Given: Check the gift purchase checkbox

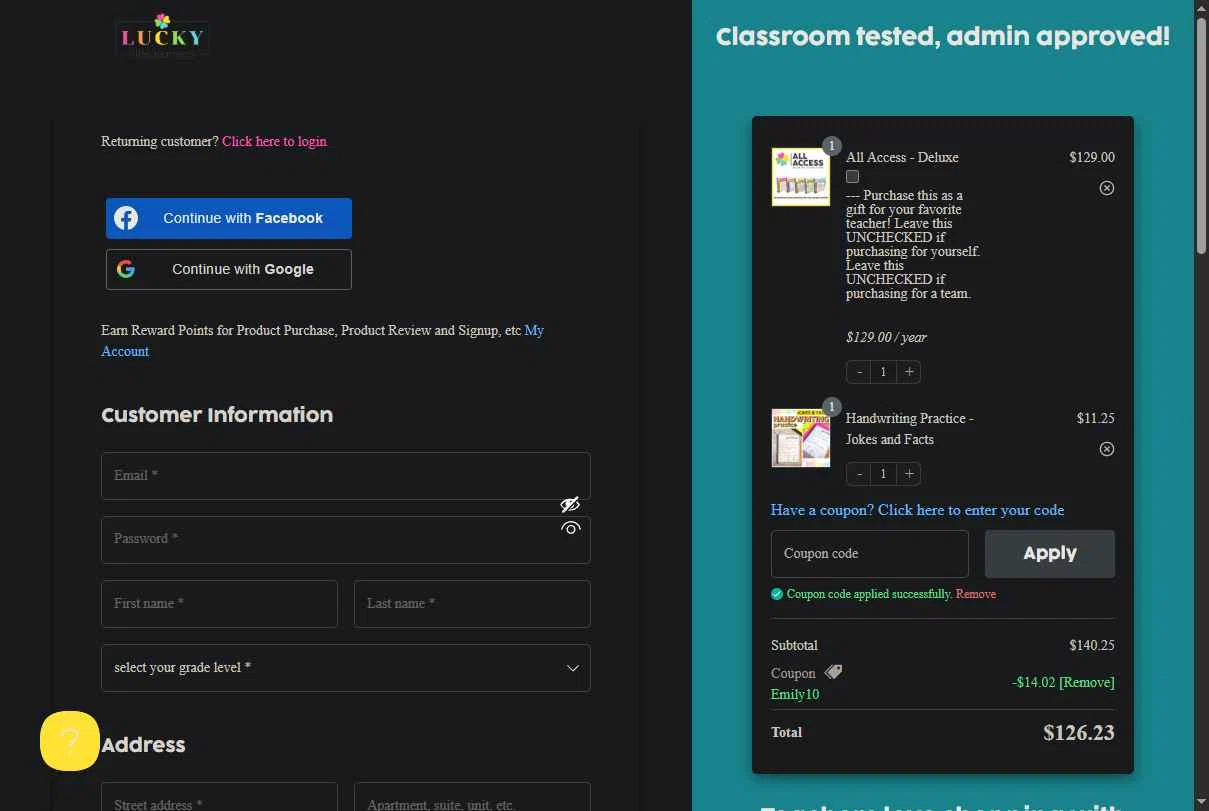Looking at the screenshot, I should pyautogui.click(x=852, y=176).
